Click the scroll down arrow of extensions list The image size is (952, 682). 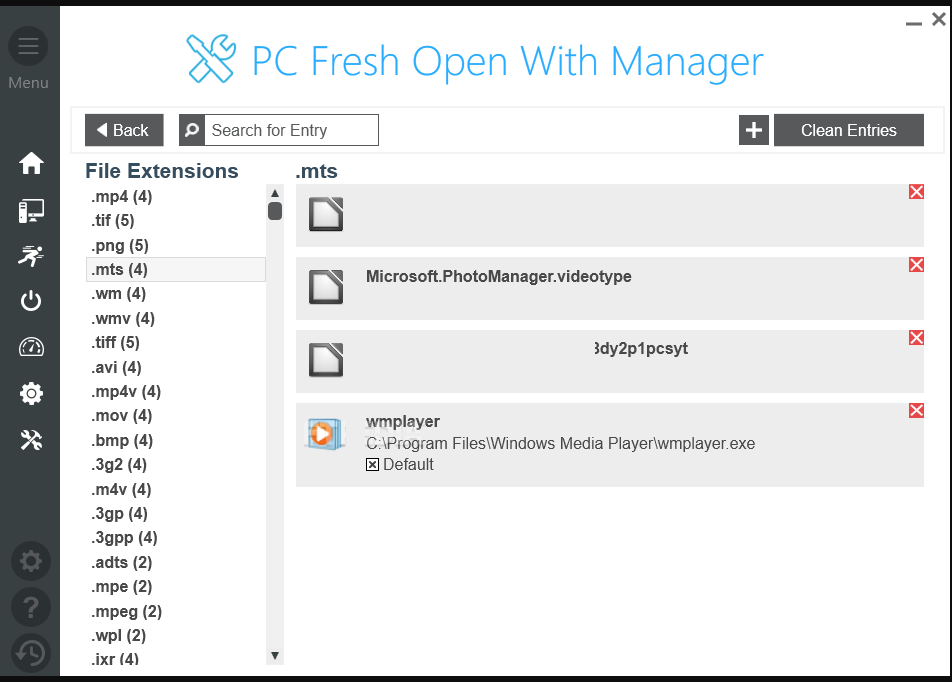(x=275, y=656)
